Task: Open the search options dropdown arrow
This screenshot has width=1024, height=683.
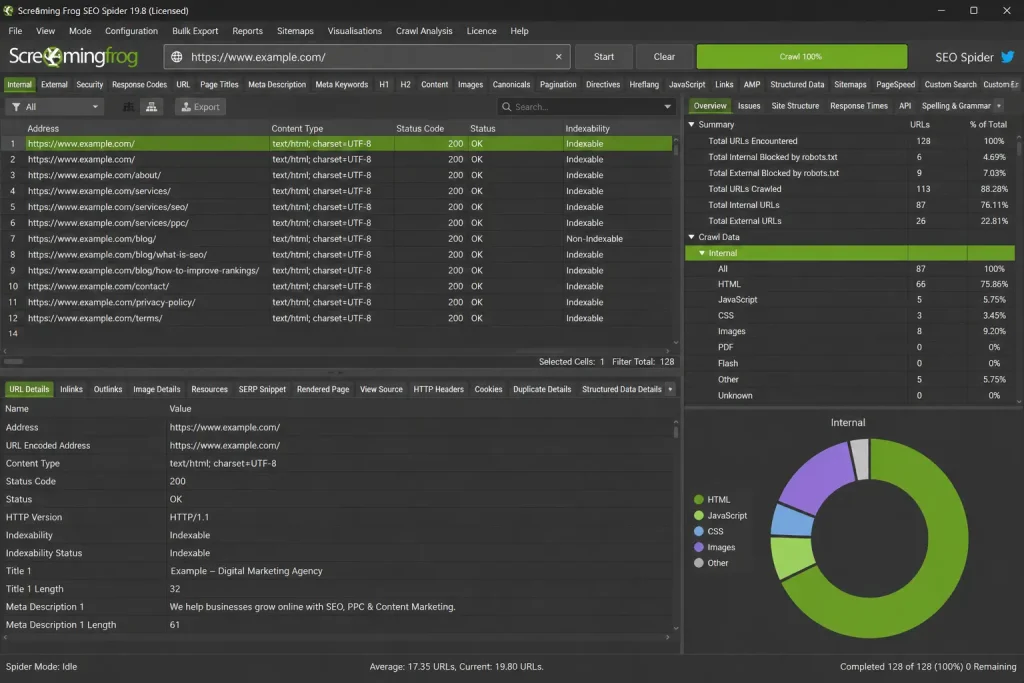Action: point(667,106)
